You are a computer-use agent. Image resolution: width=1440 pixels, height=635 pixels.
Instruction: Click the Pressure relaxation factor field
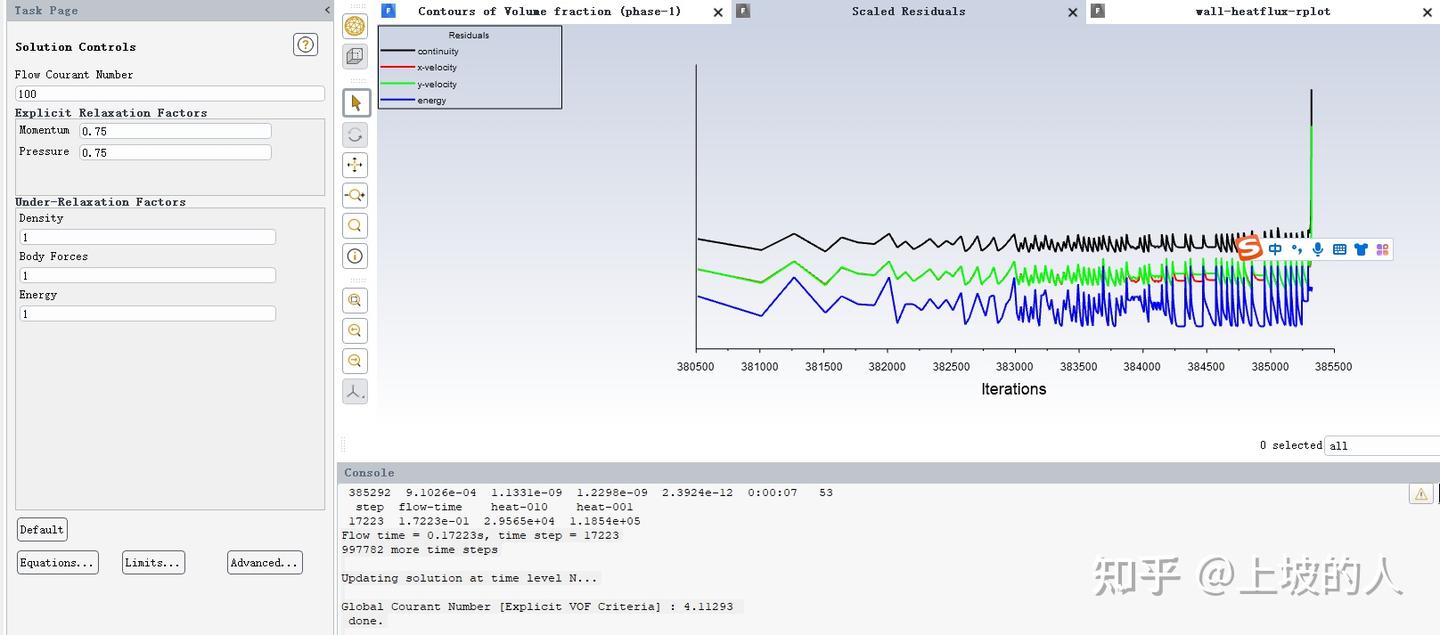coord(175,152)
